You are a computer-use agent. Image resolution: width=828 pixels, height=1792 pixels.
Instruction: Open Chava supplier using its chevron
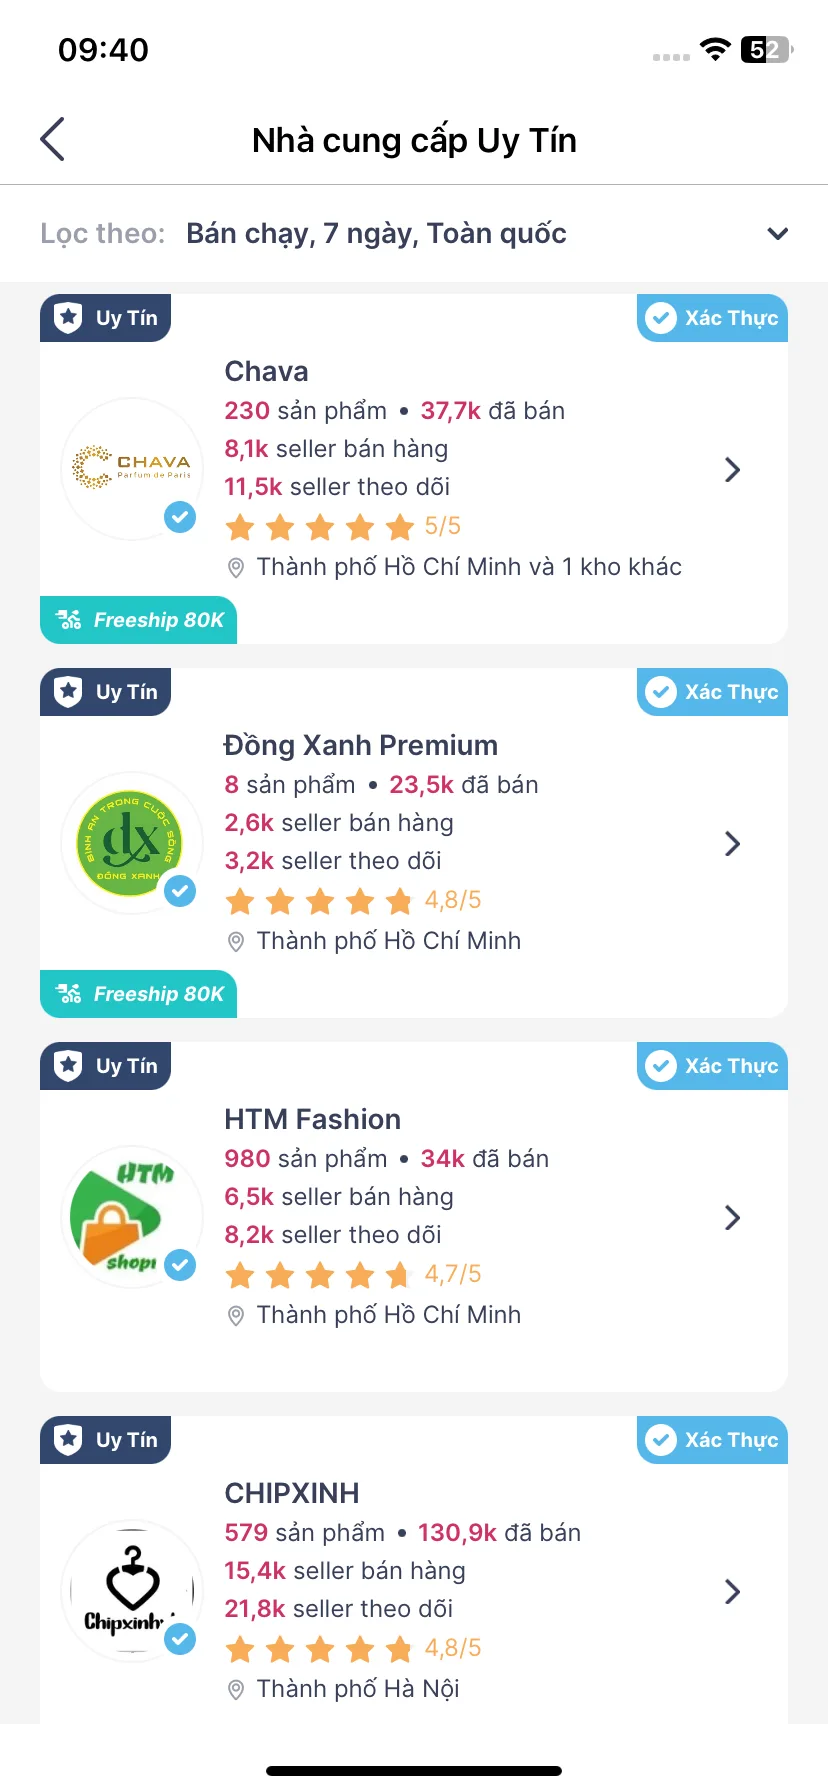pos(732,470)
